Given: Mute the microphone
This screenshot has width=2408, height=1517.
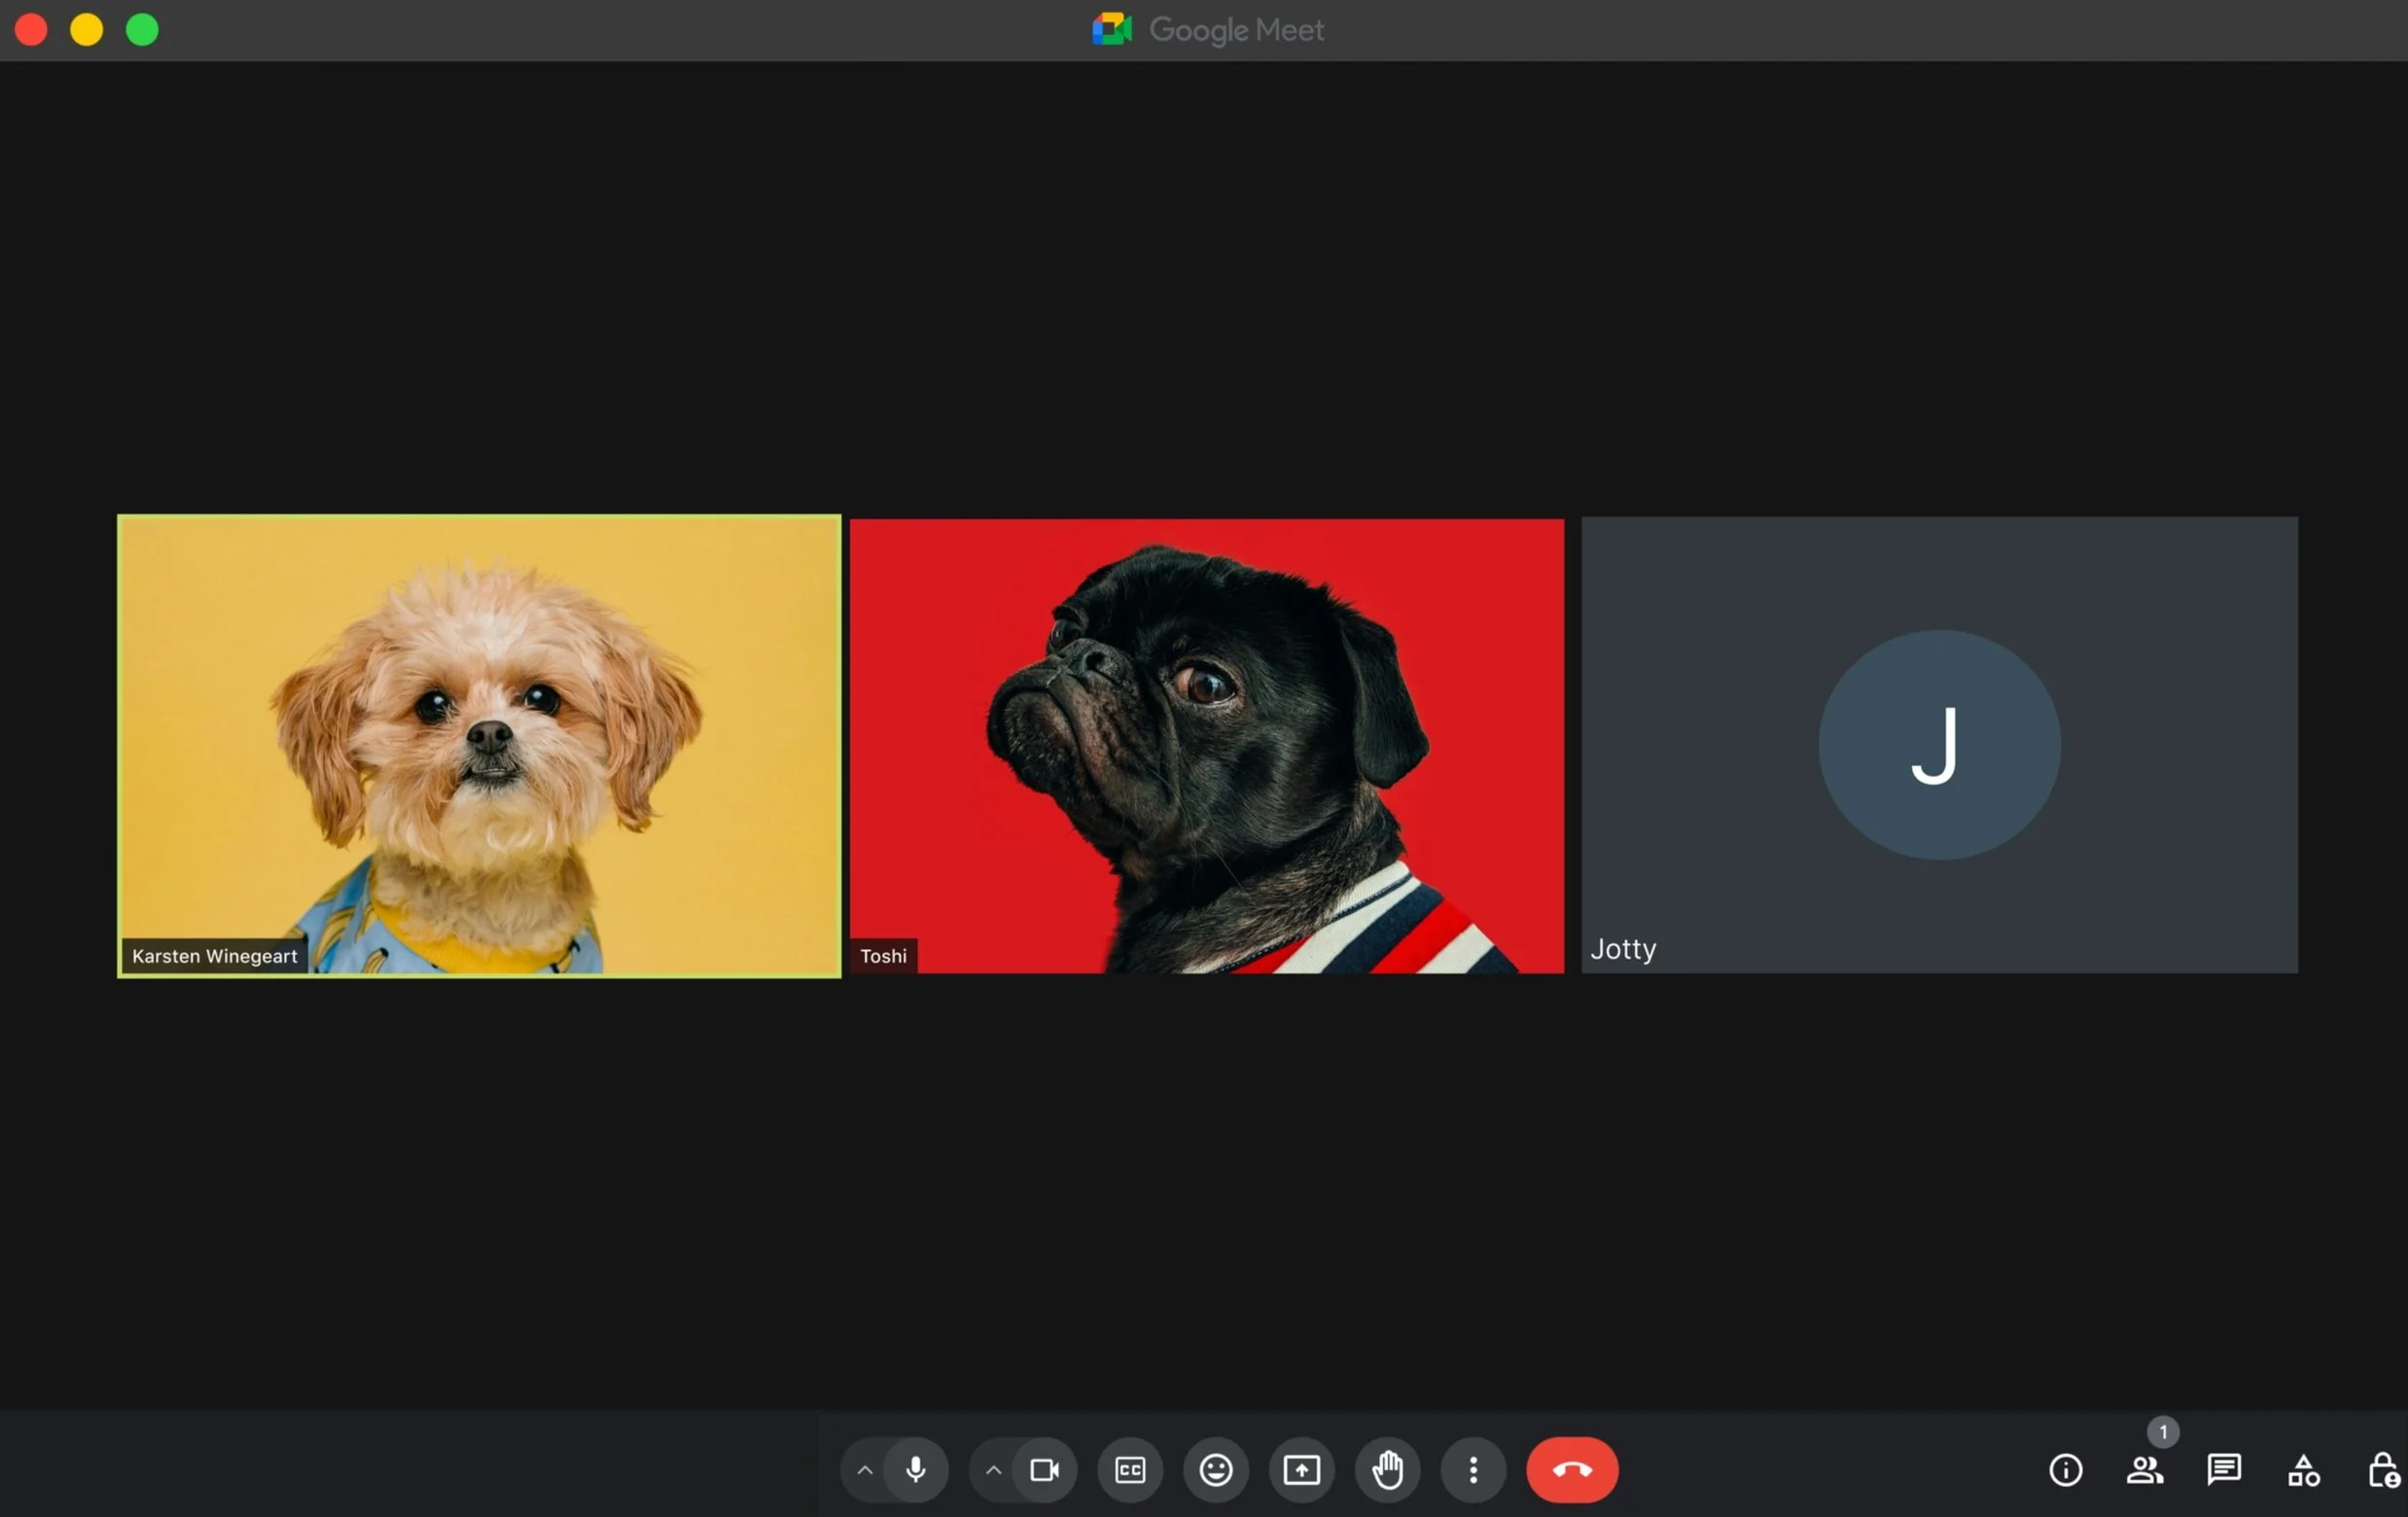Looking at the screenshot, I should tap(916, 1469).
